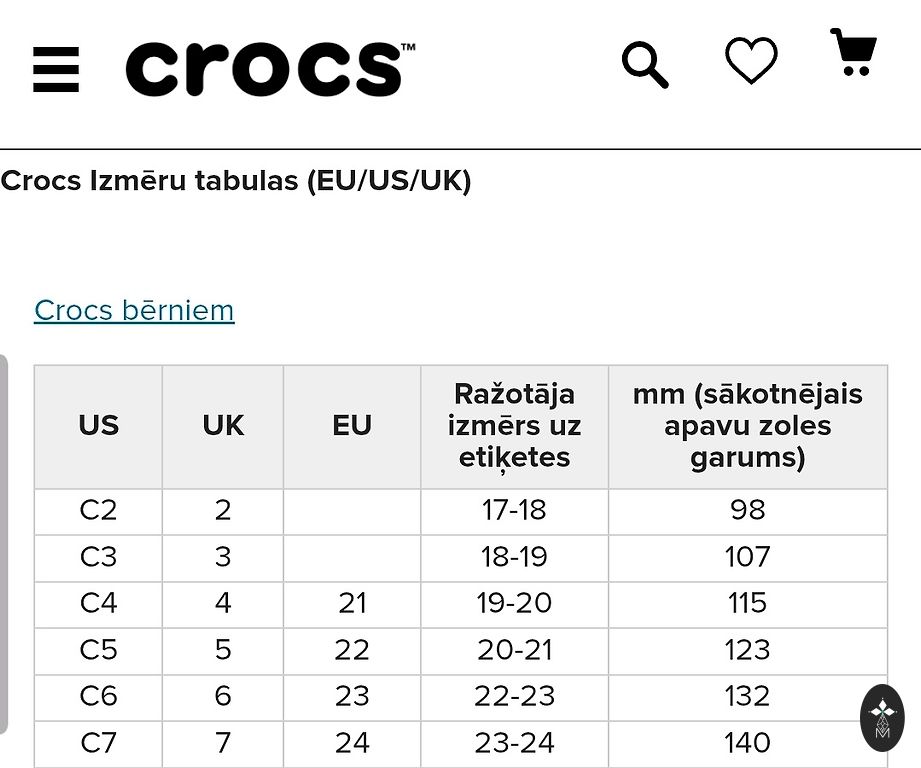Click the EU column header
The height and width of the screenshot is (768, 921).
352,426
